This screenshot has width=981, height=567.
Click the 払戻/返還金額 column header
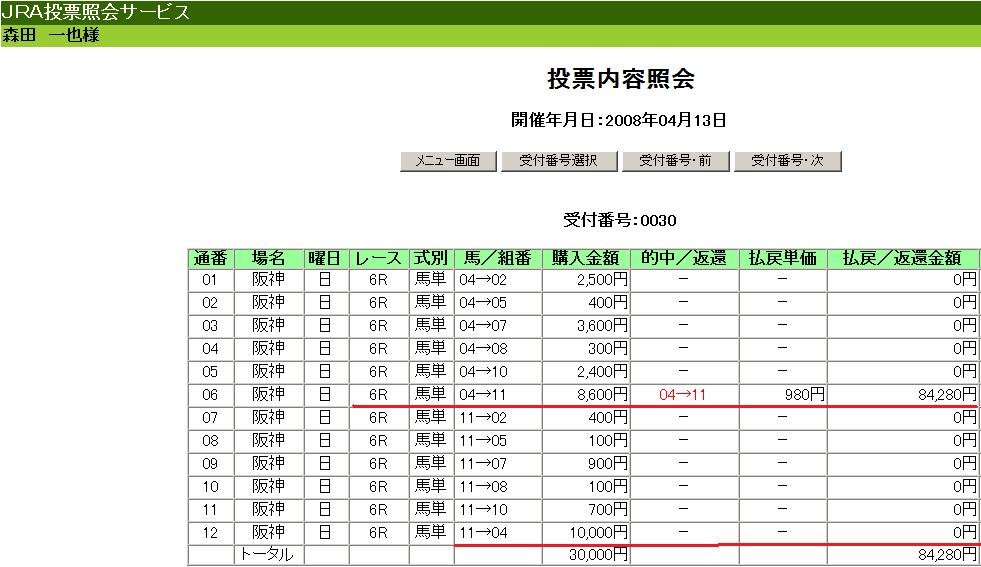click(x=902, y=258)
